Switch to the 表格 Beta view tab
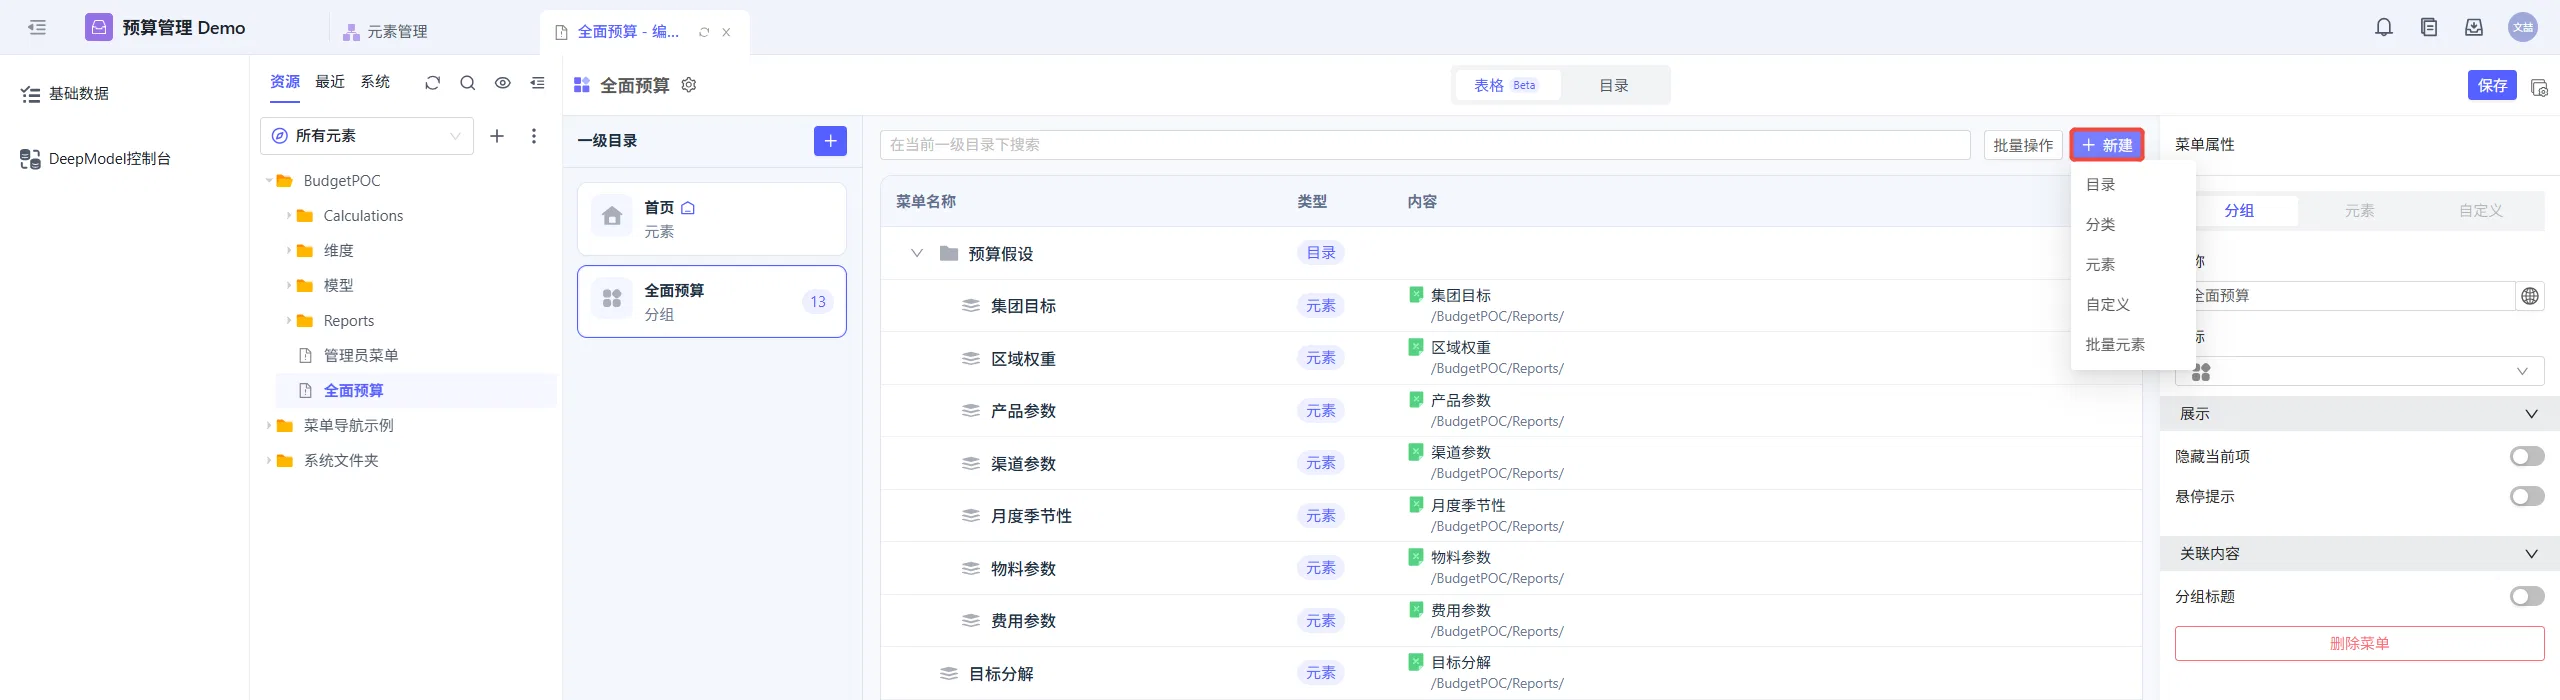The image size is (2560, 700). 1506,86
